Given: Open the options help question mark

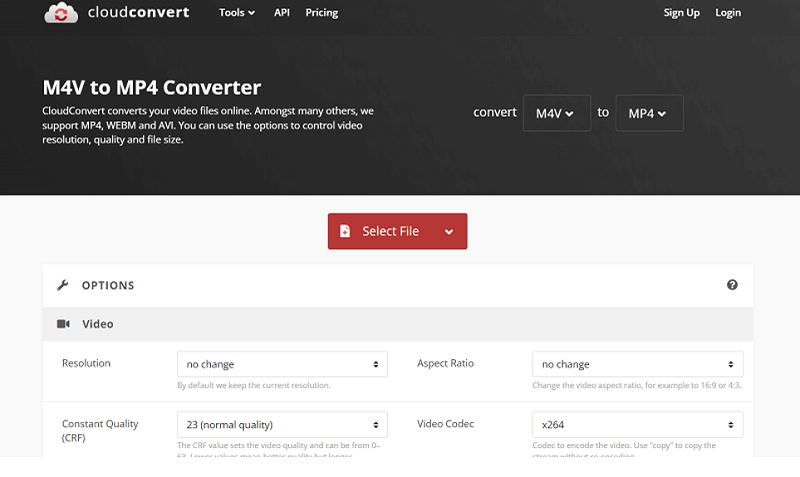Looking at the screenshot, I should pos(732,285).
